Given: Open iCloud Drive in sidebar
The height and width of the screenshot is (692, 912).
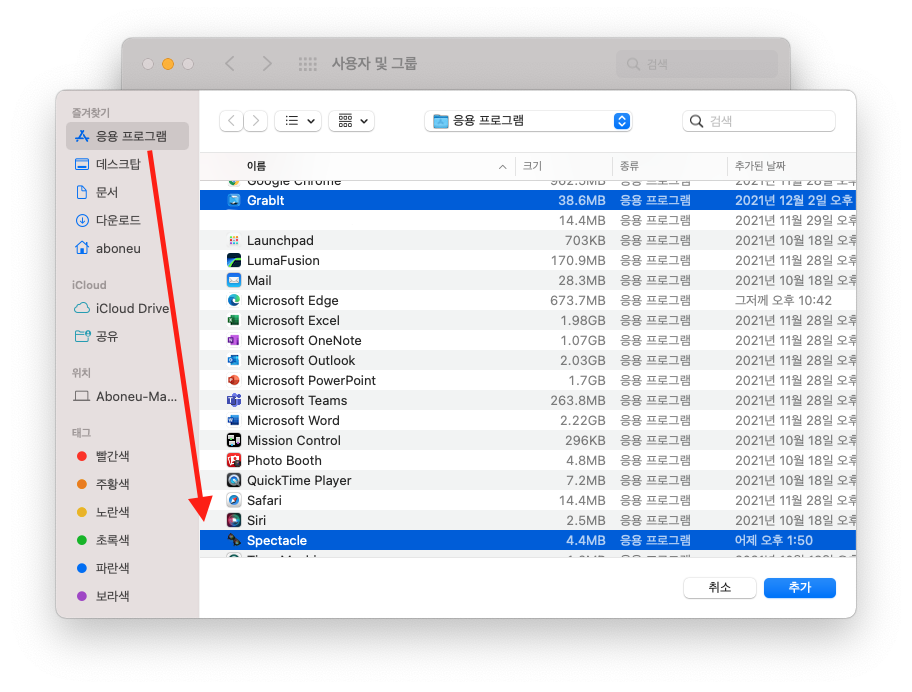Looking at the screenshot, I should 122,308.
